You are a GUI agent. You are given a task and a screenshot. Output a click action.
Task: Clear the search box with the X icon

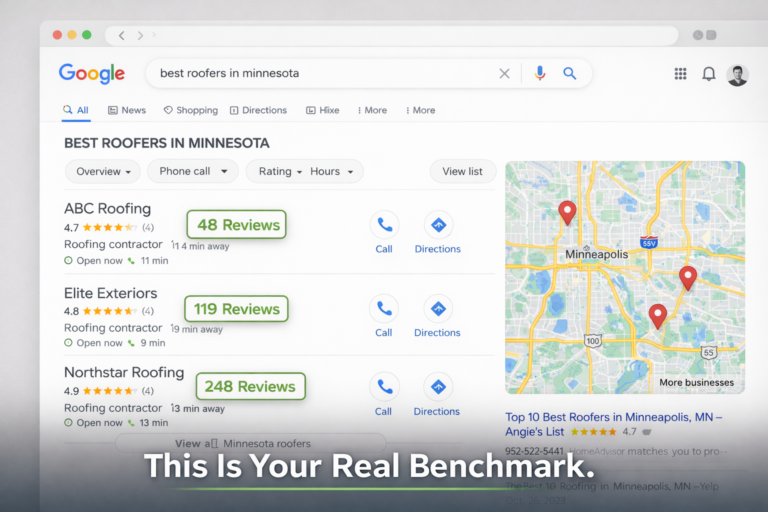504,73
